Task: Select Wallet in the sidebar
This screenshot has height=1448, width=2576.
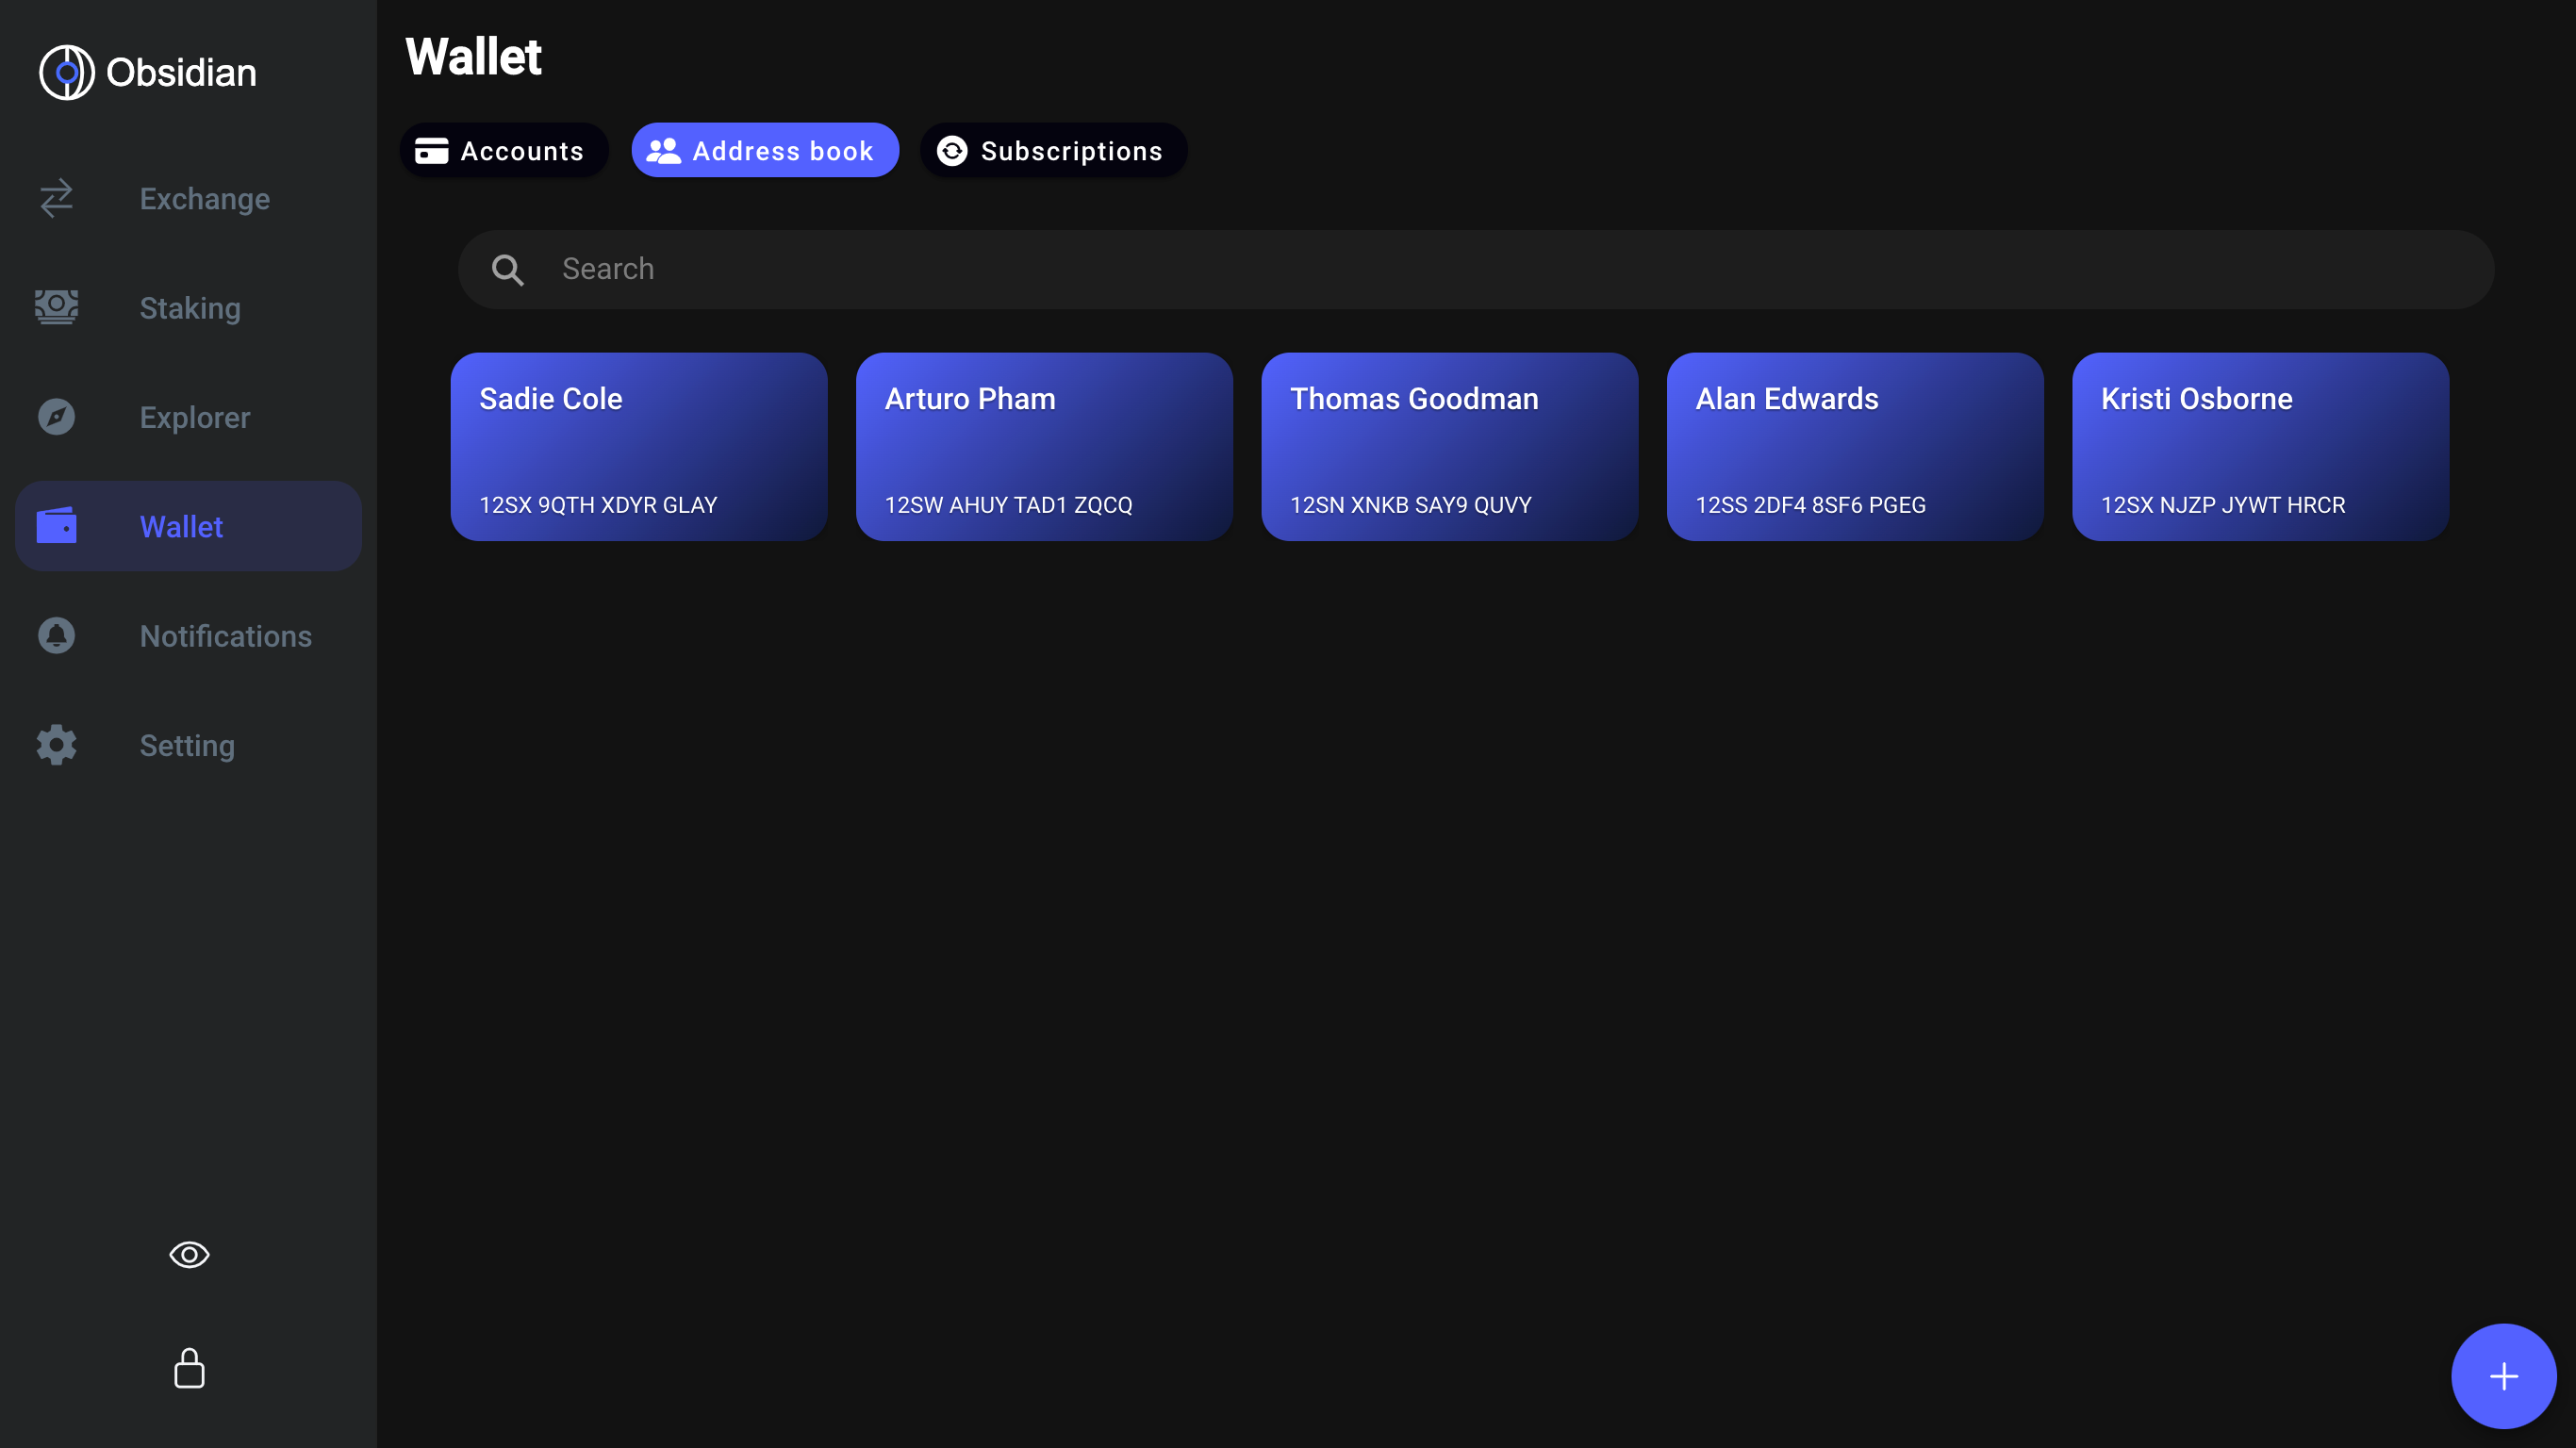Action: [188, 526]
